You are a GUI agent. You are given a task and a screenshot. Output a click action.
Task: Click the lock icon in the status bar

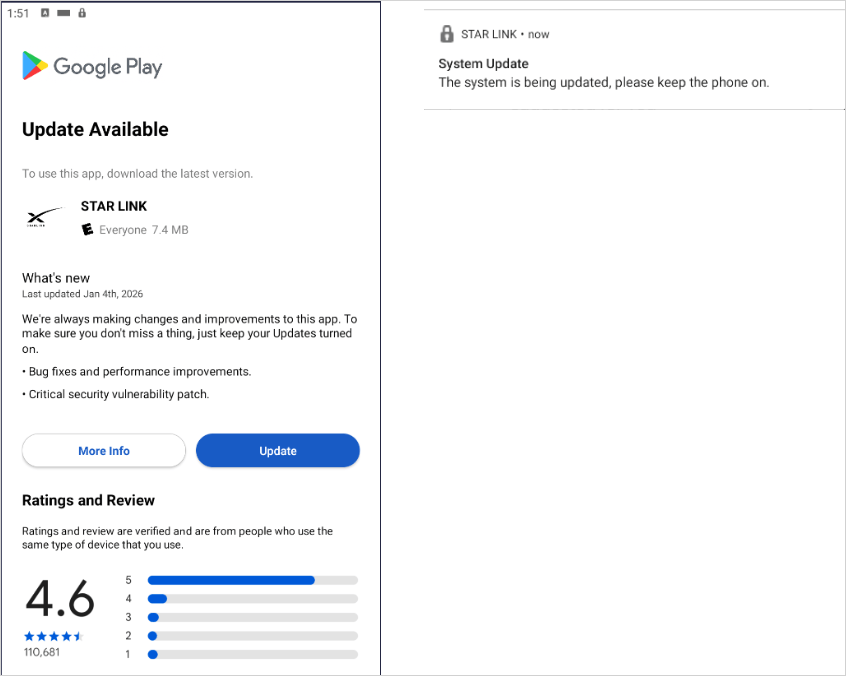80,13
